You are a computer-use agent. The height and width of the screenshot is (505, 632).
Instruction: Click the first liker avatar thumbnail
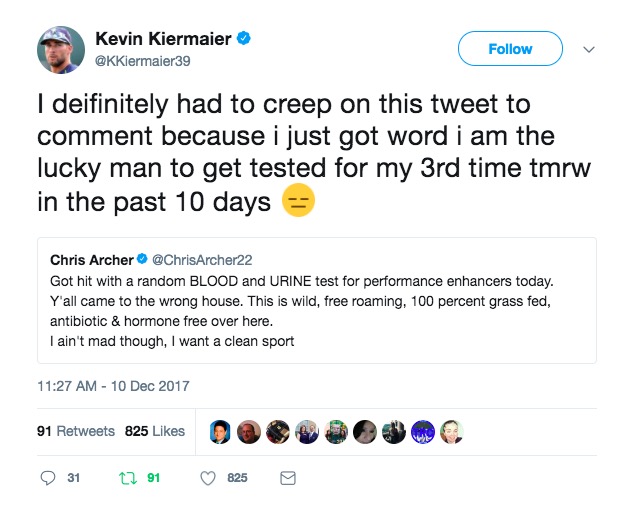click(222, 431)
